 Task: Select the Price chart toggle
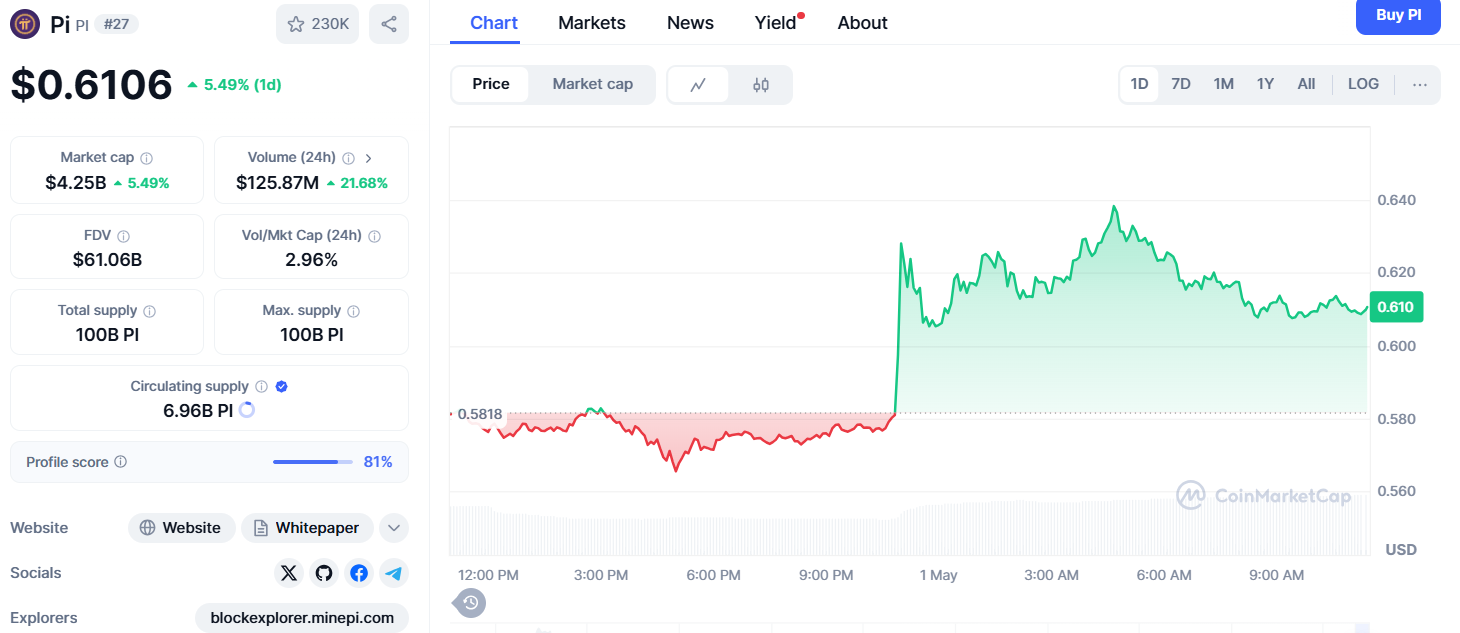click(x=491, y=84)
